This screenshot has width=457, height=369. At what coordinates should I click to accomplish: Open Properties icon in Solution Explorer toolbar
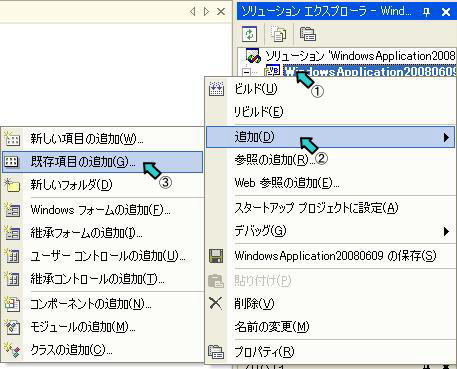pyautogui.click(x=308, y=34)
